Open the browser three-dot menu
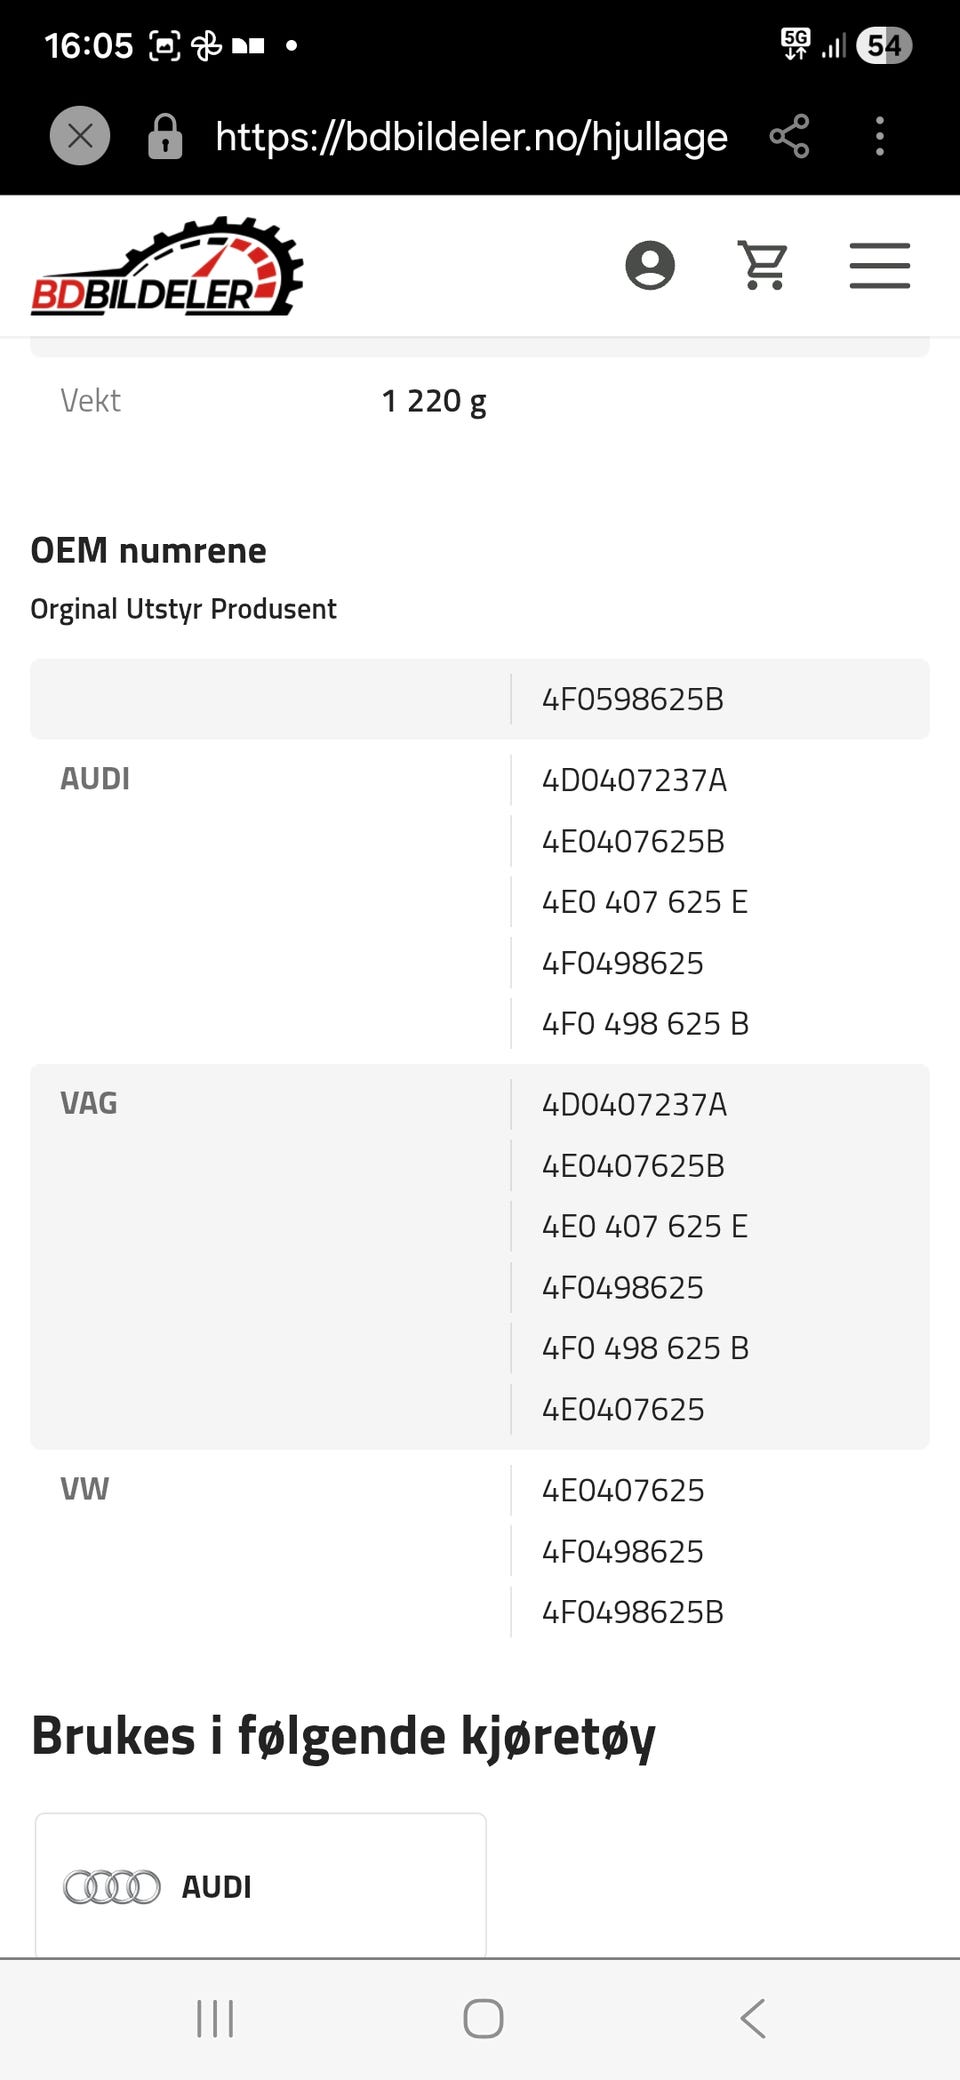960x2080 pixels. click(880, 136)
